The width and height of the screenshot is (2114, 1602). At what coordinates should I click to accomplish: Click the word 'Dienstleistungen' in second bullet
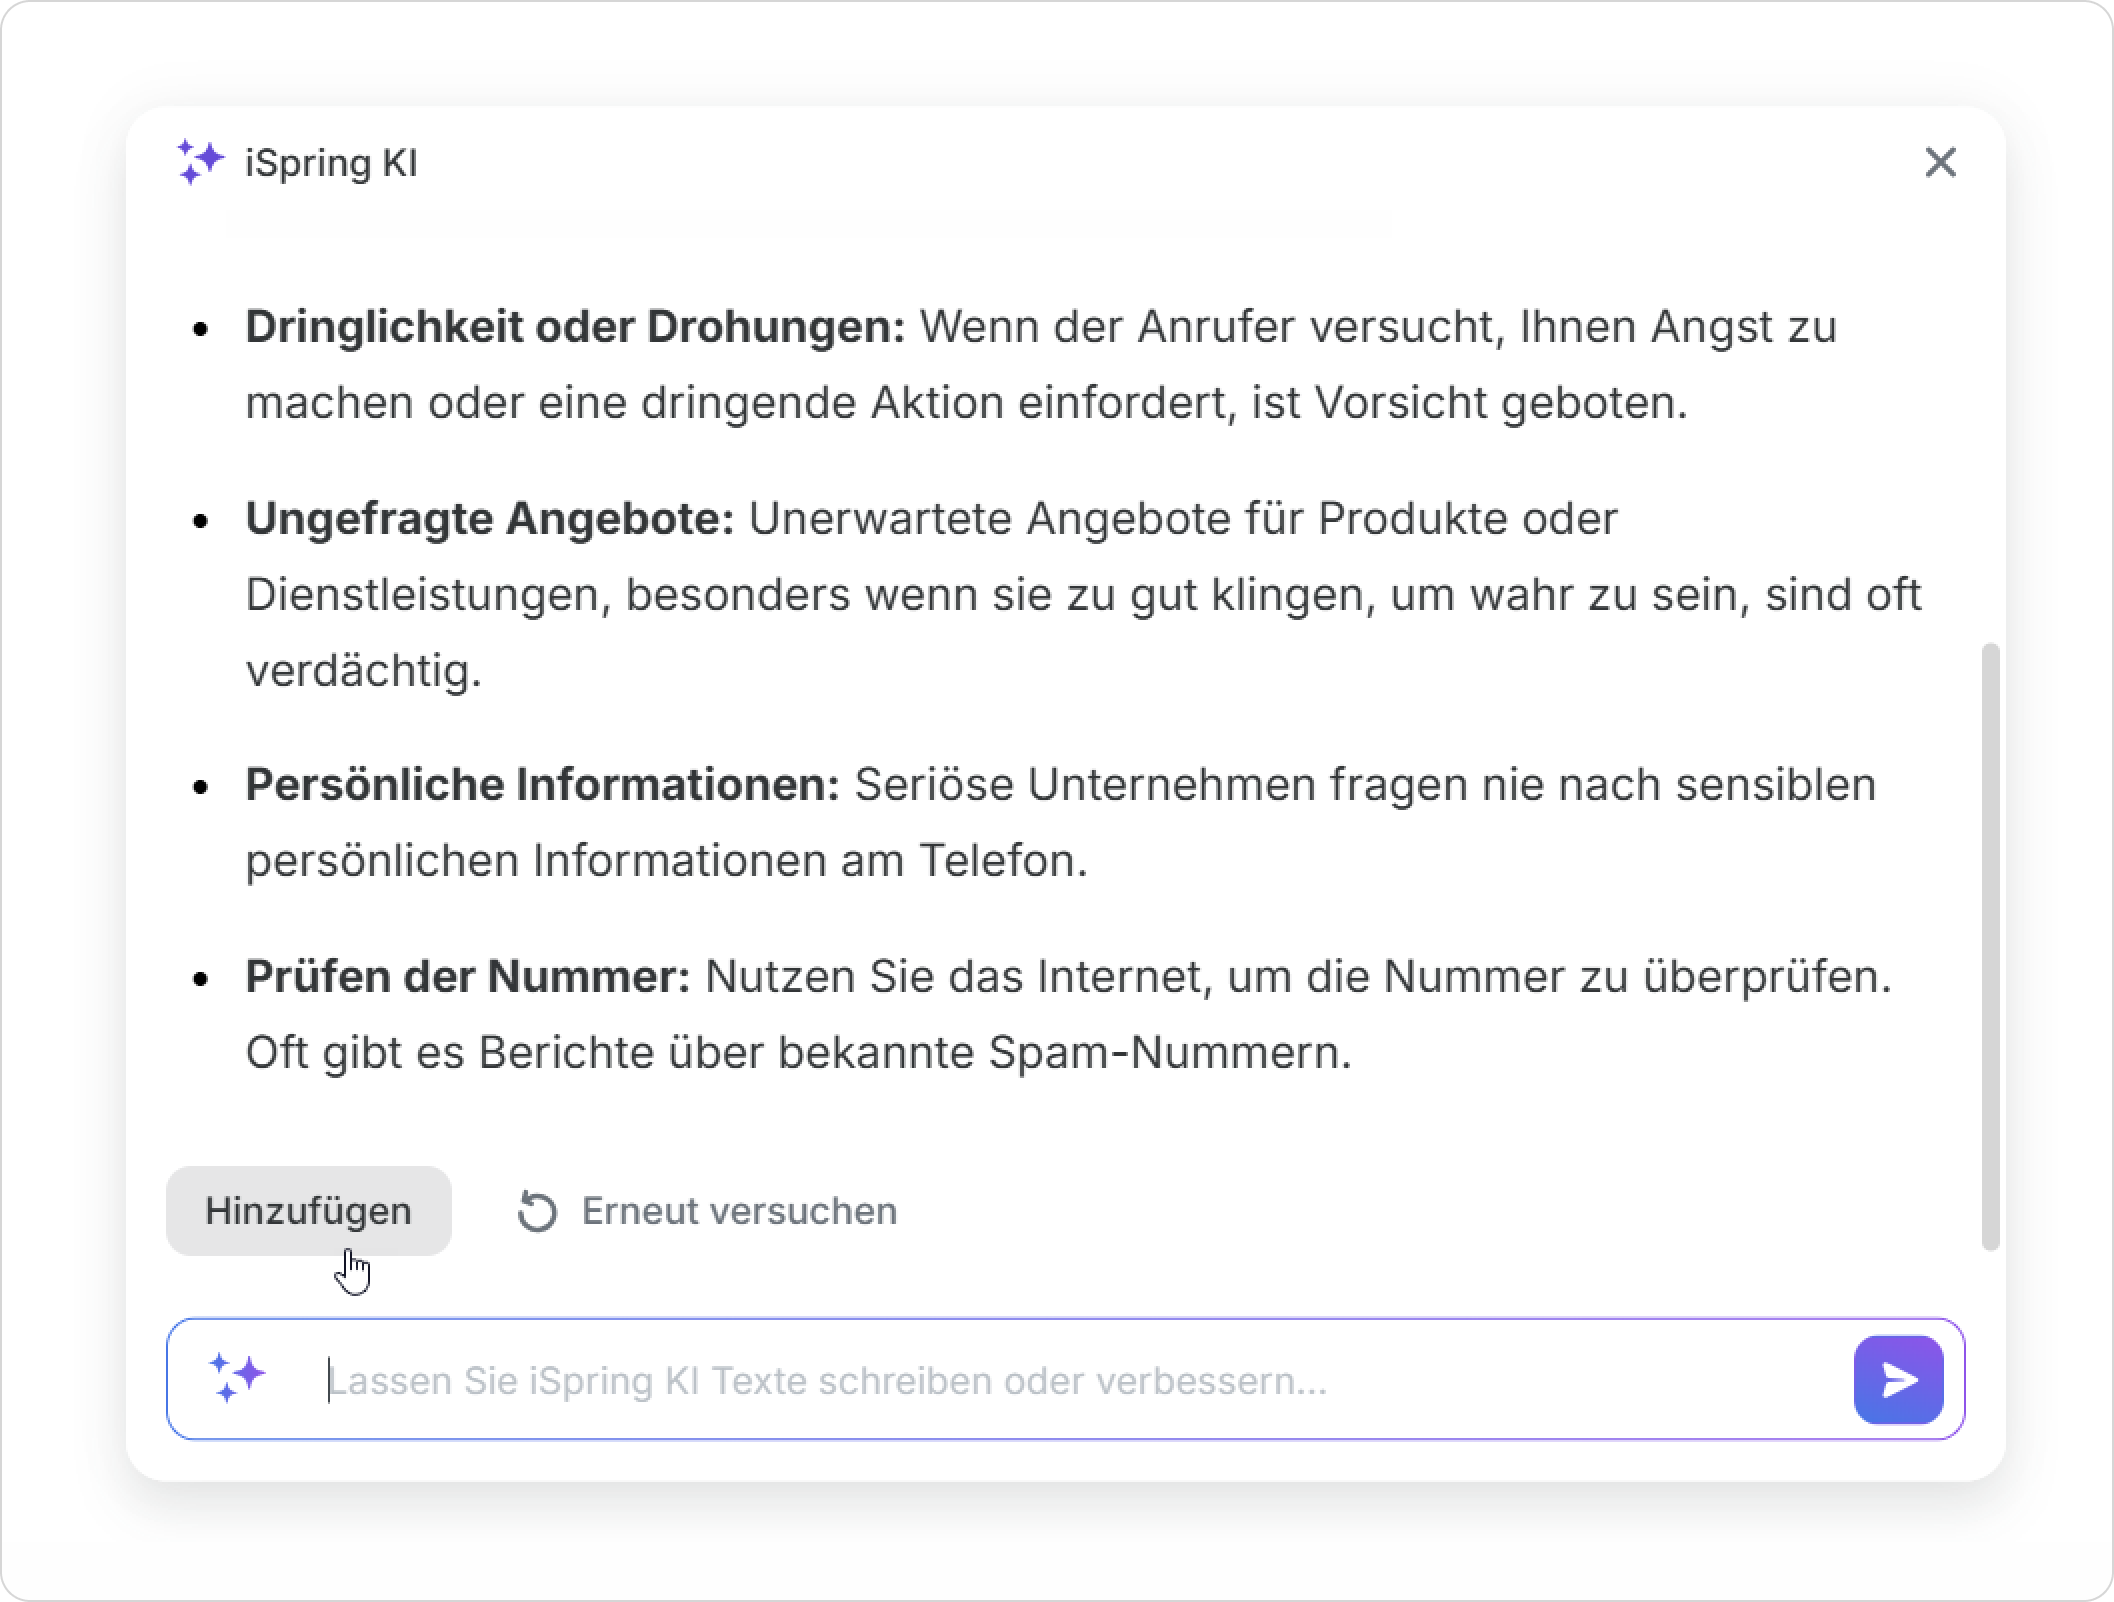point(424,595)
